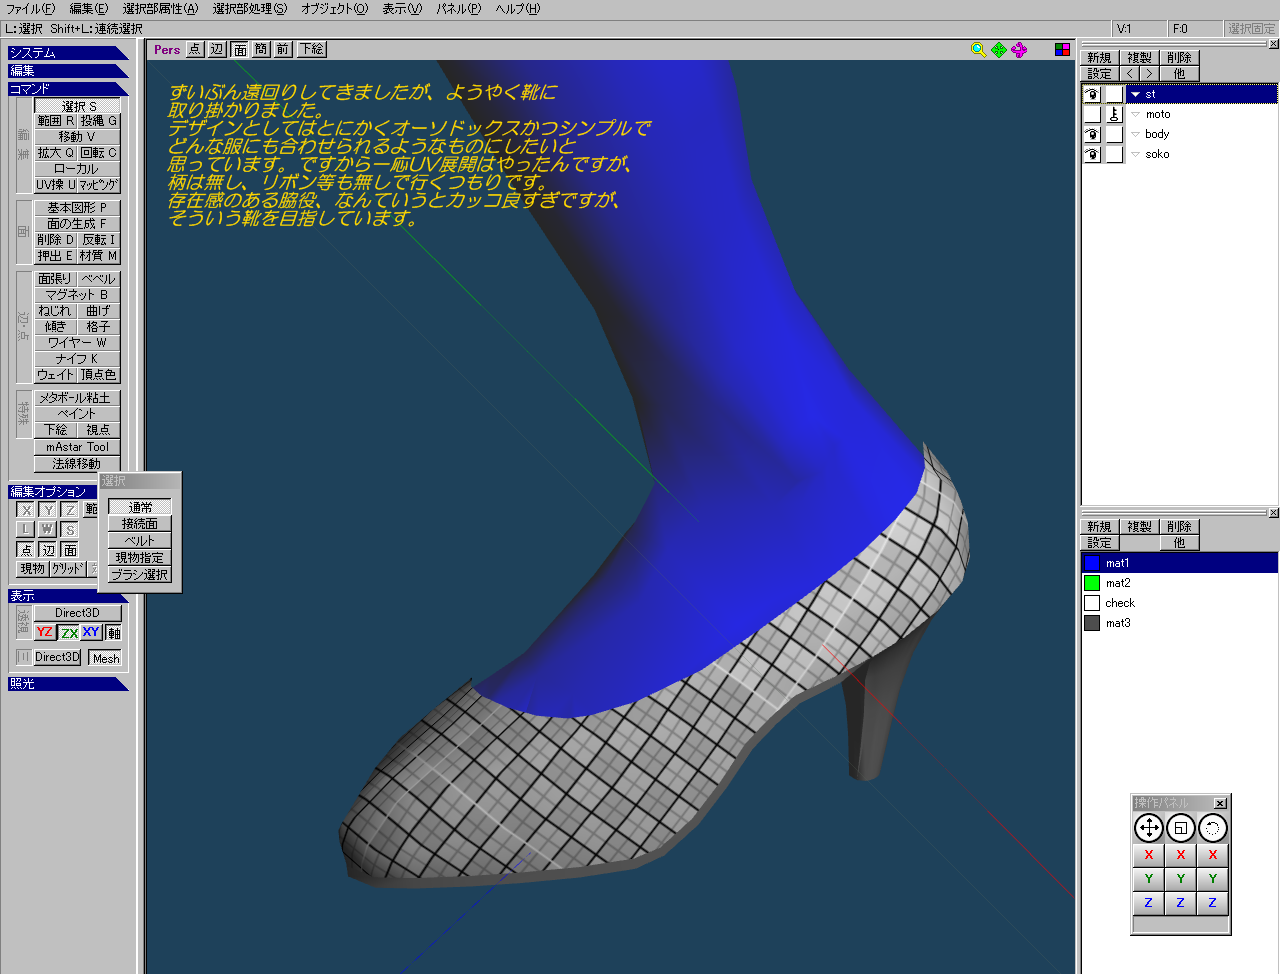Click the key lock icon for moto

point(1114,115)
